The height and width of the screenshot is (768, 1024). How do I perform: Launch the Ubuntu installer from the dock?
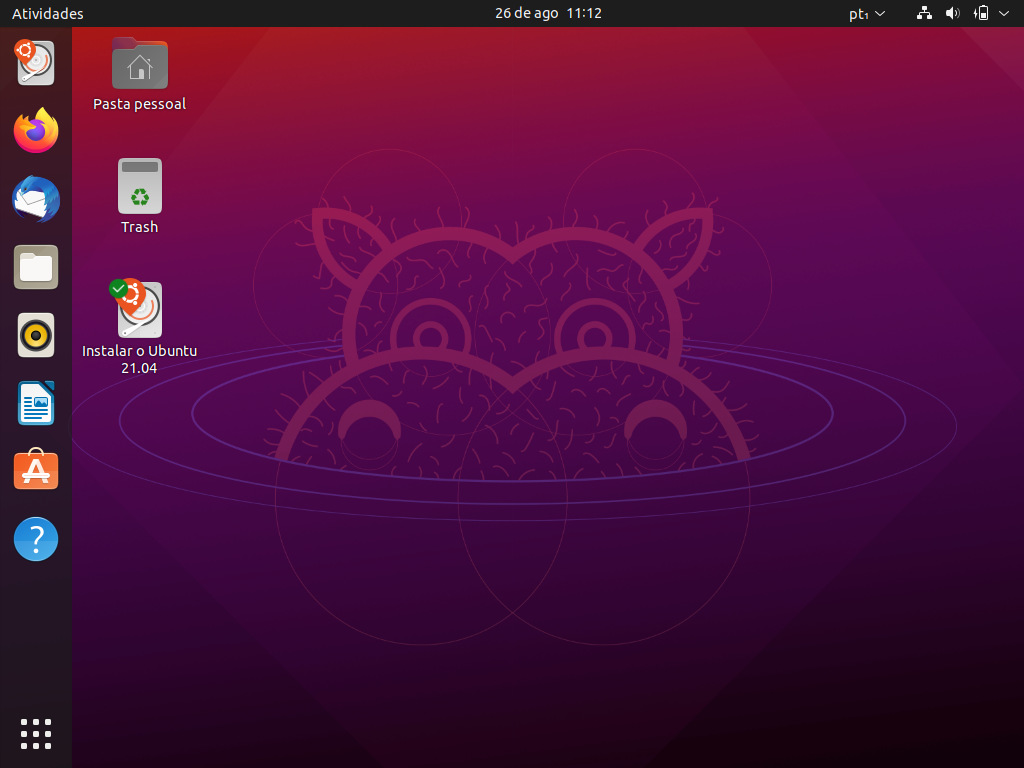coord(36,62)
